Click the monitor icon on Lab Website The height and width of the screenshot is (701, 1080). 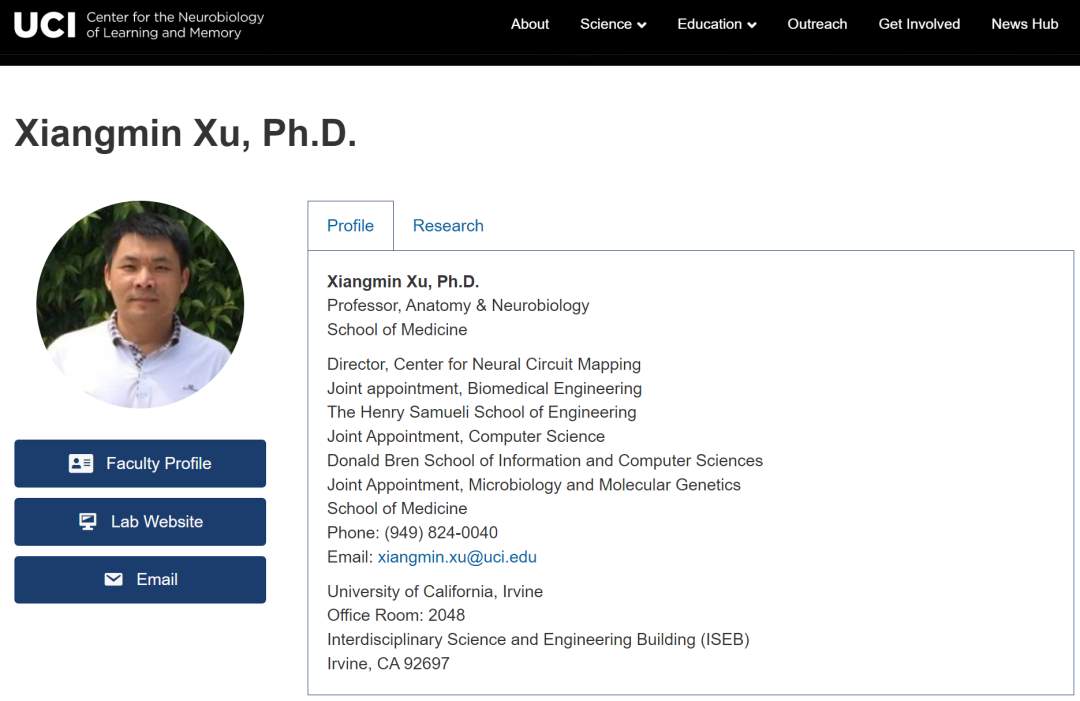pos(88,521)
